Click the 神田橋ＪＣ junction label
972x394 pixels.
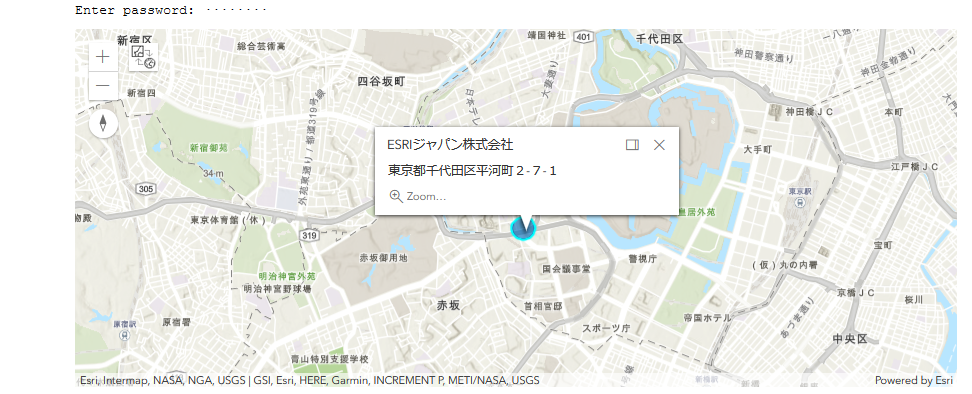810,112
